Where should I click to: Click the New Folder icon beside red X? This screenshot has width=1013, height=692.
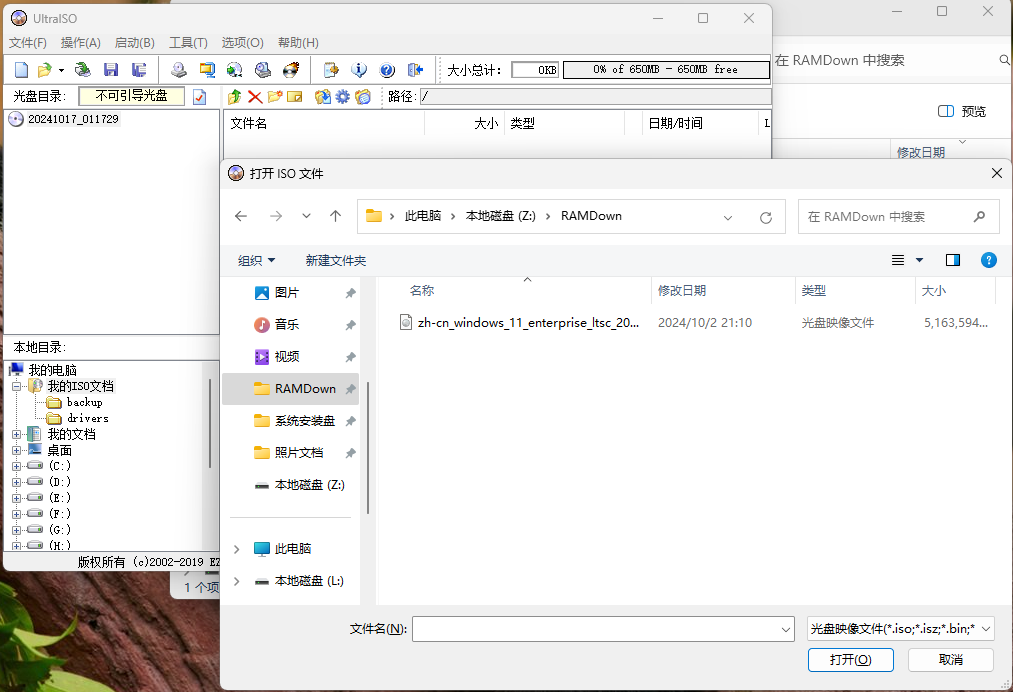(275, 97)
